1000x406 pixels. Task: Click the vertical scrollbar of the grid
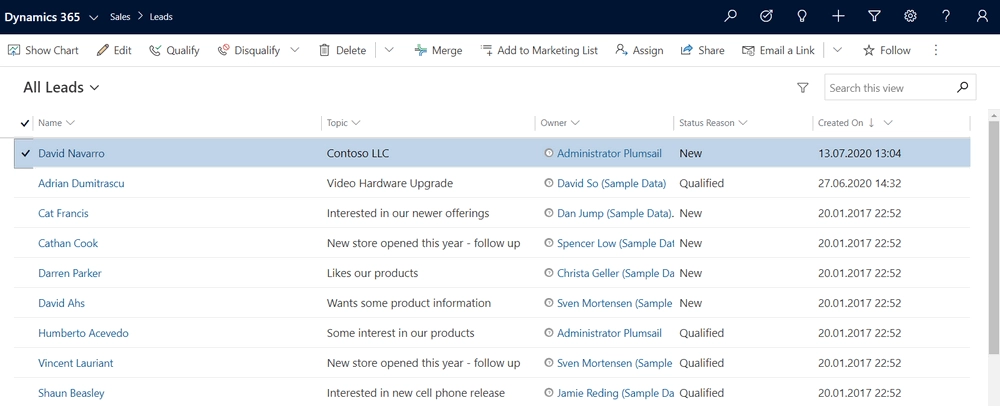coord(994,236)
